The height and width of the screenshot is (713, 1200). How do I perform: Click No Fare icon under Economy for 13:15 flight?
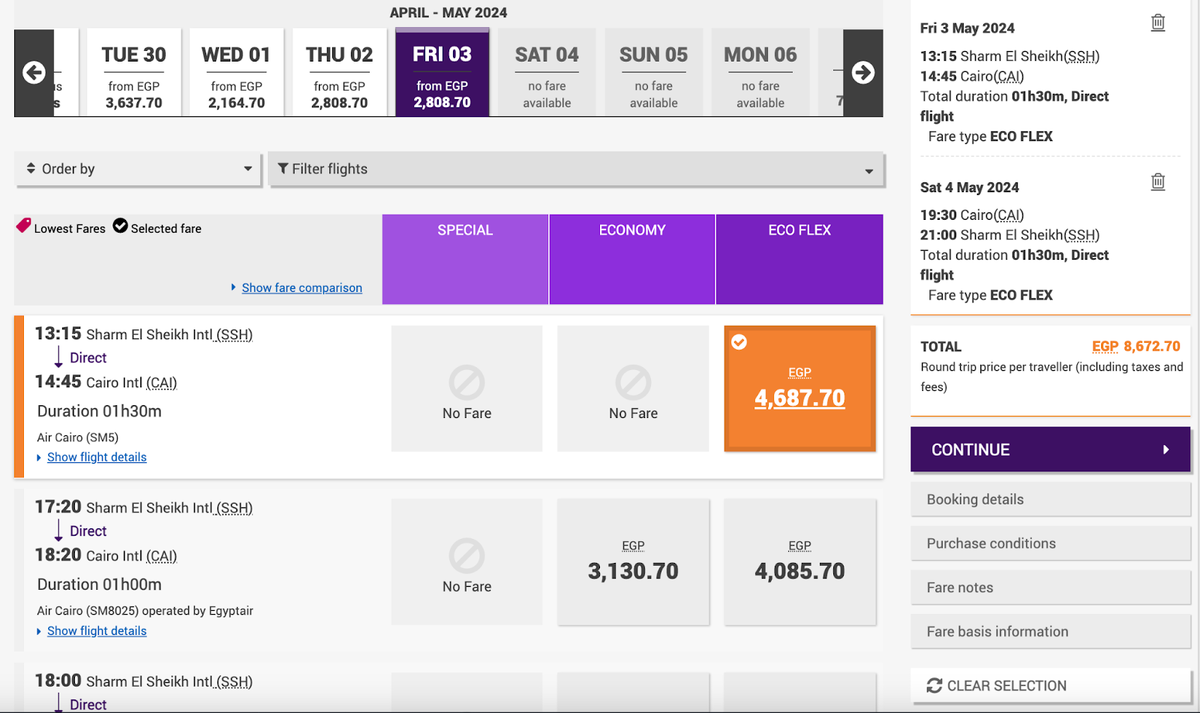point(633,381)
